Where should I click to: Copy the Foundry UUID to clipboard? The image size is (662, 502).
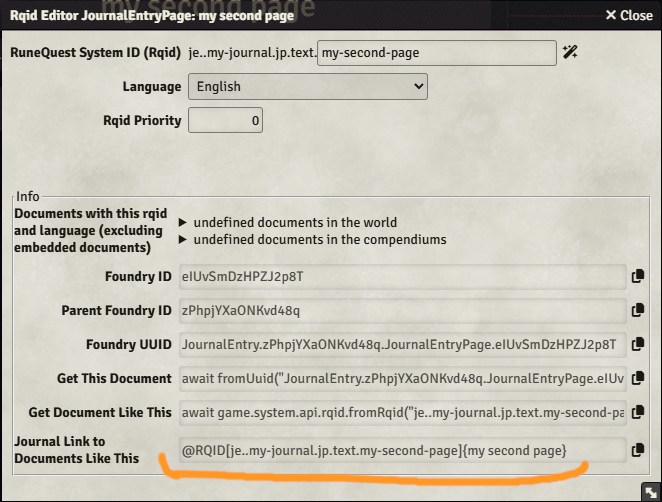click(636, 345)
